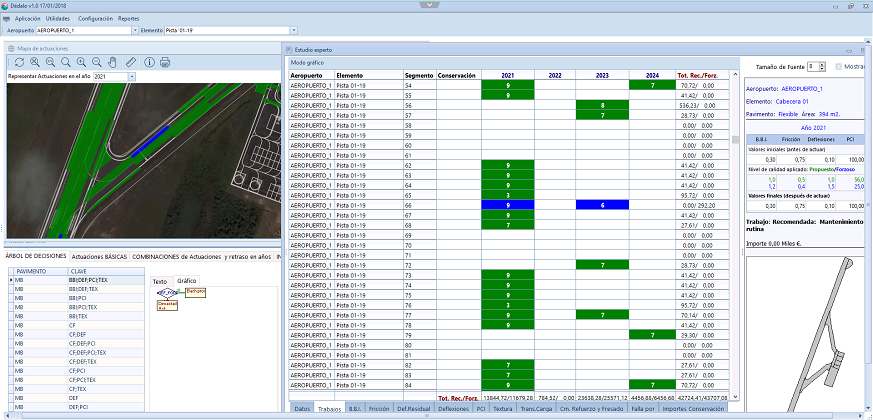
Task: Click the blue 2021 cell of segment 66
Action: pos(508,204)
